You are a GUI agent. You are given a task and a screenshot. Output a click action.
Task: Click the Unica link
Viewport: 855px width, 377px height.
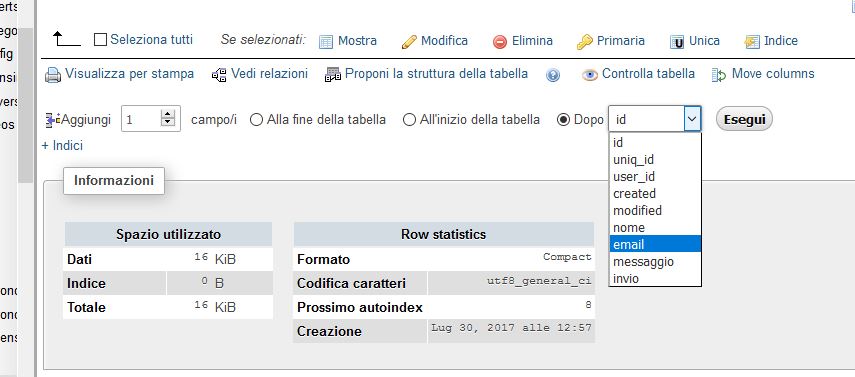pyautogui.click(x=704, y=41)
